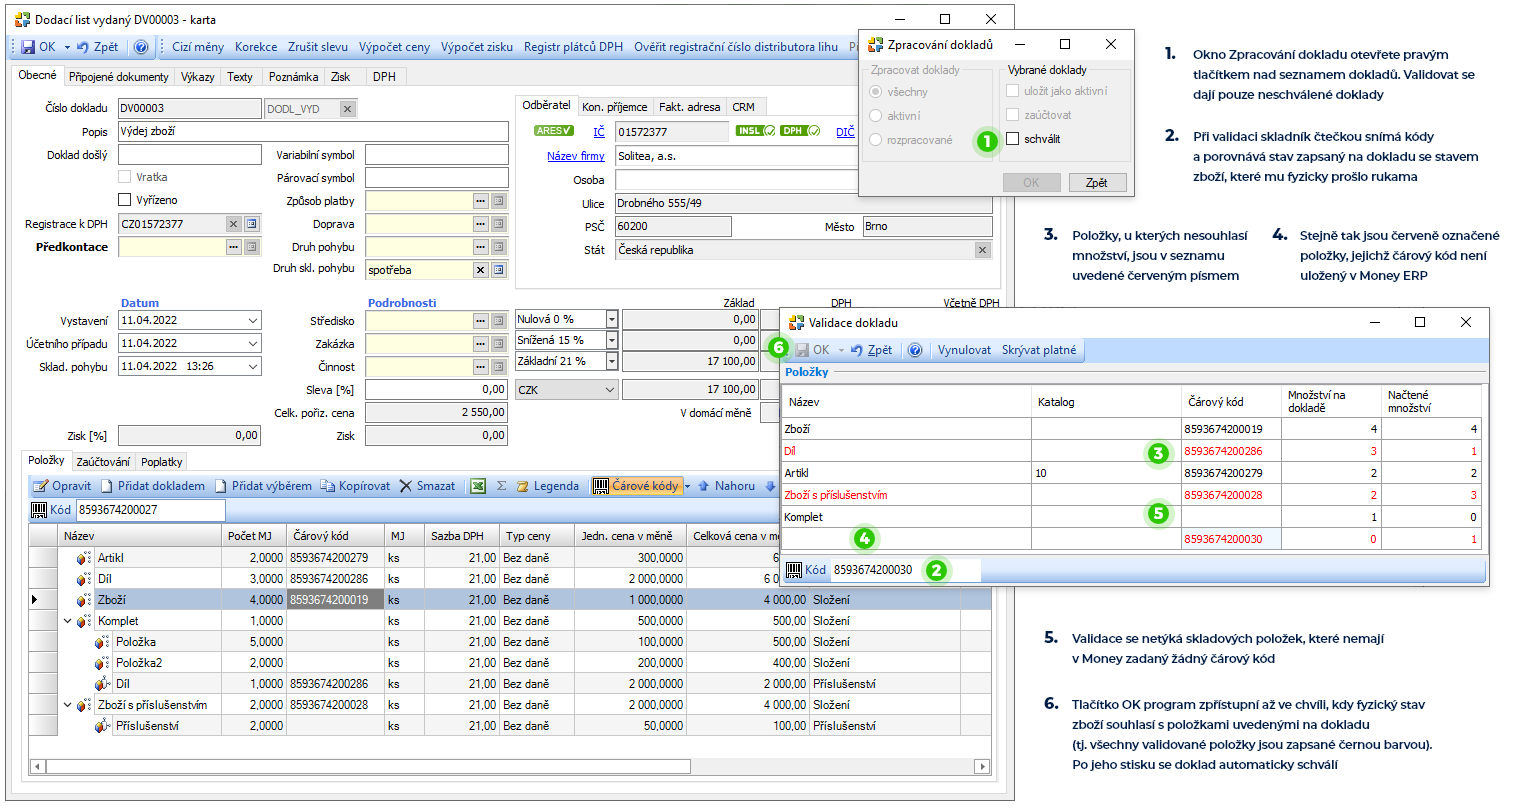The width and height of the screenshot is (1516, 810).
Task: Select the rozpracované radio button
Action: click(x=876, y=140)
